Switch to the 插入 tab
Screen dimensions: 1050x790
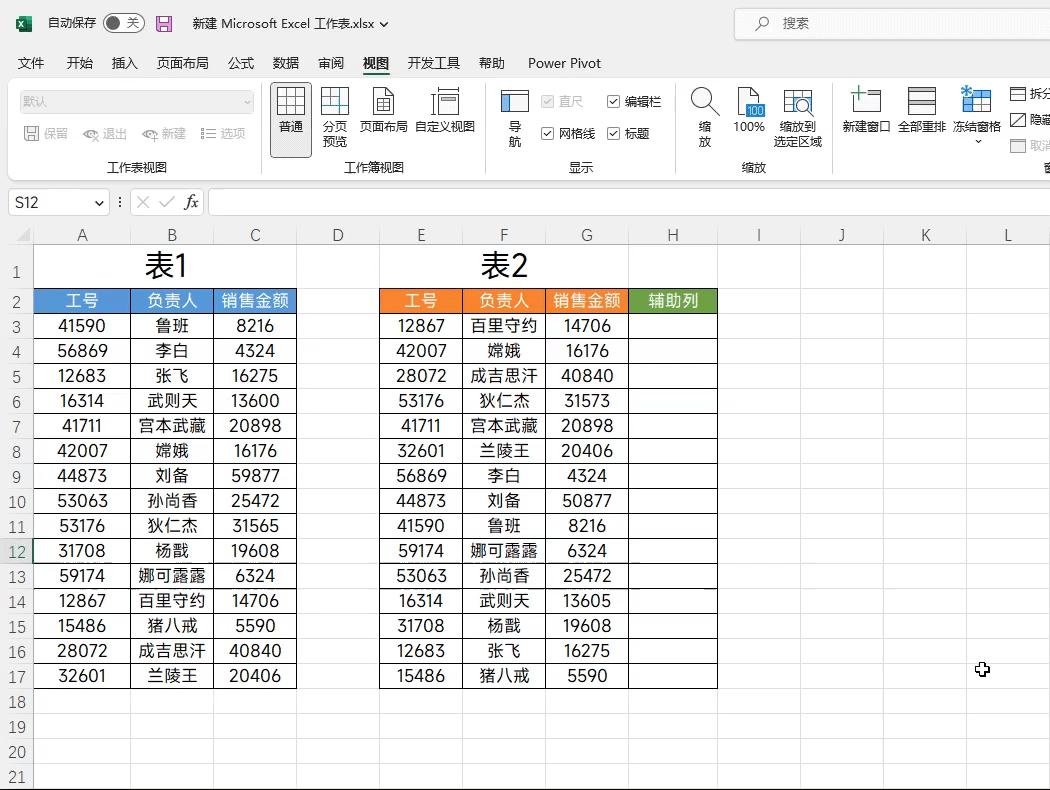coord(125,63)
